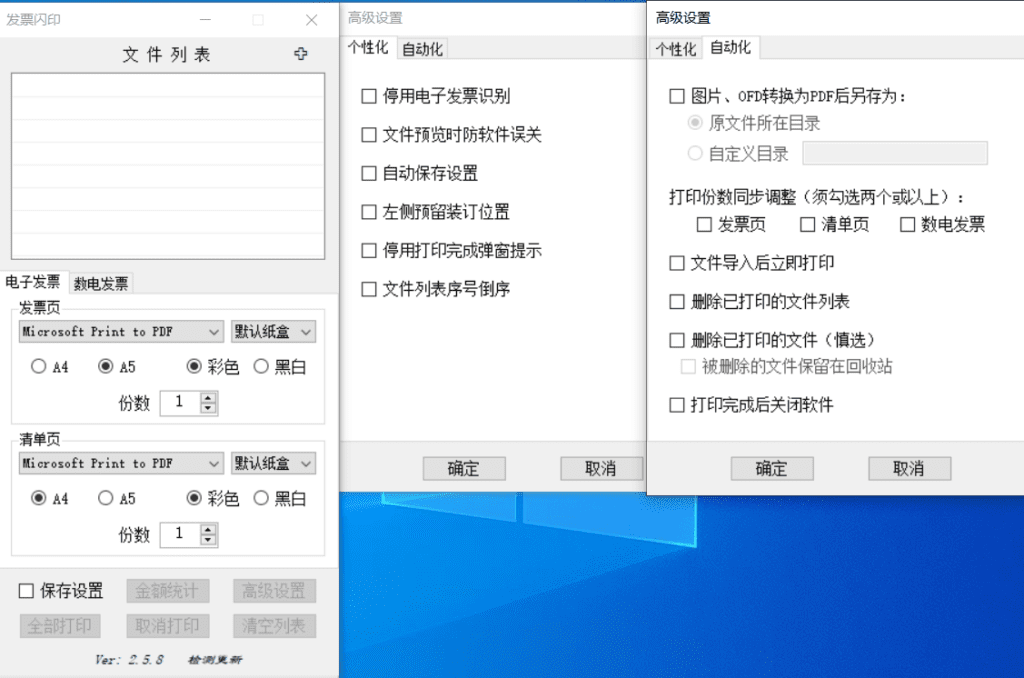Click the add file plus icon
This screenshot has width=1024, height=678.
point(300,54)
